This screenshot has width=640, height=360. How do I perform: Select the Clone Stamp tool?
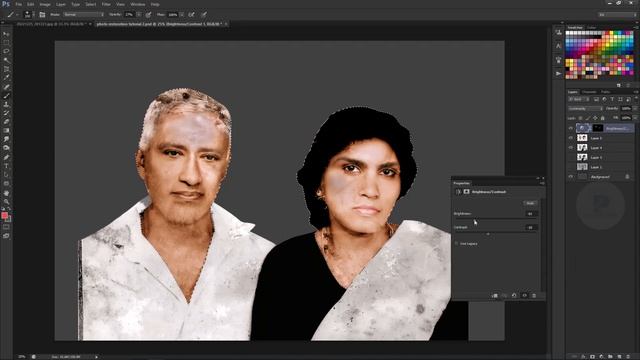6,104
